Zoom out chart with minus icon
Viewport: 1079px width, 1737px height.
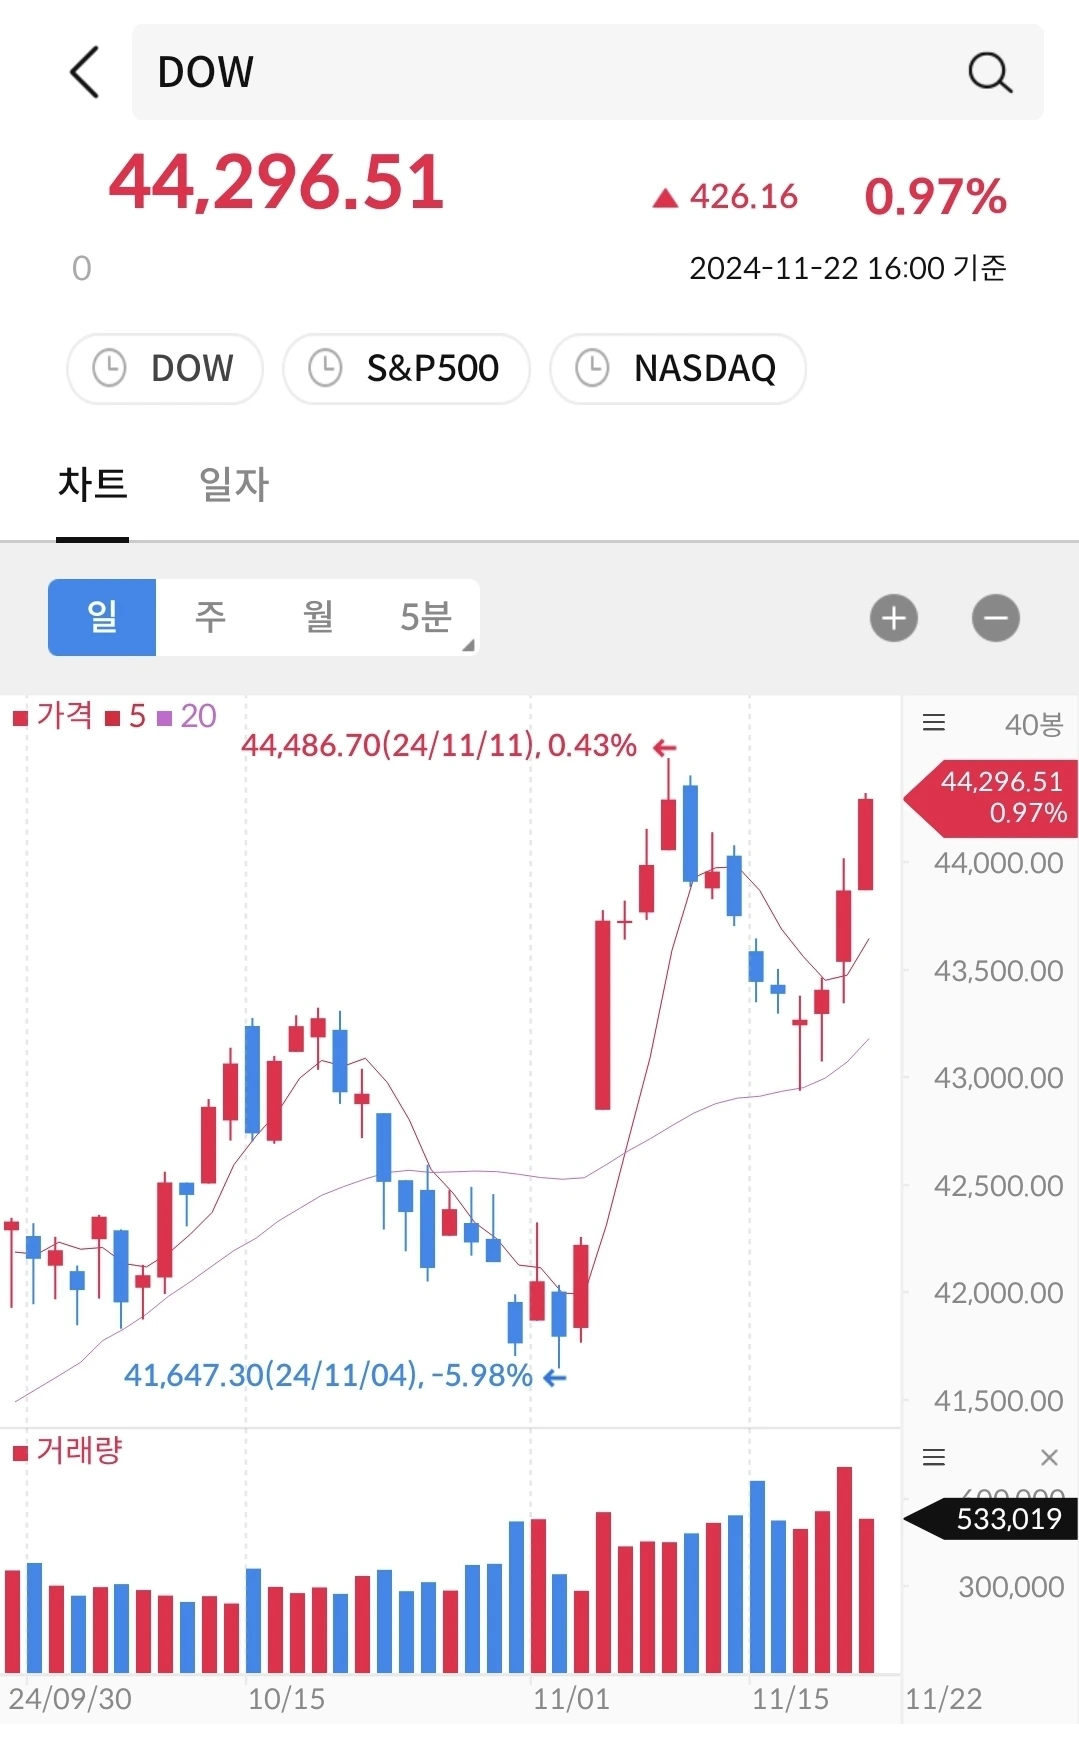(x=996, y=618)
